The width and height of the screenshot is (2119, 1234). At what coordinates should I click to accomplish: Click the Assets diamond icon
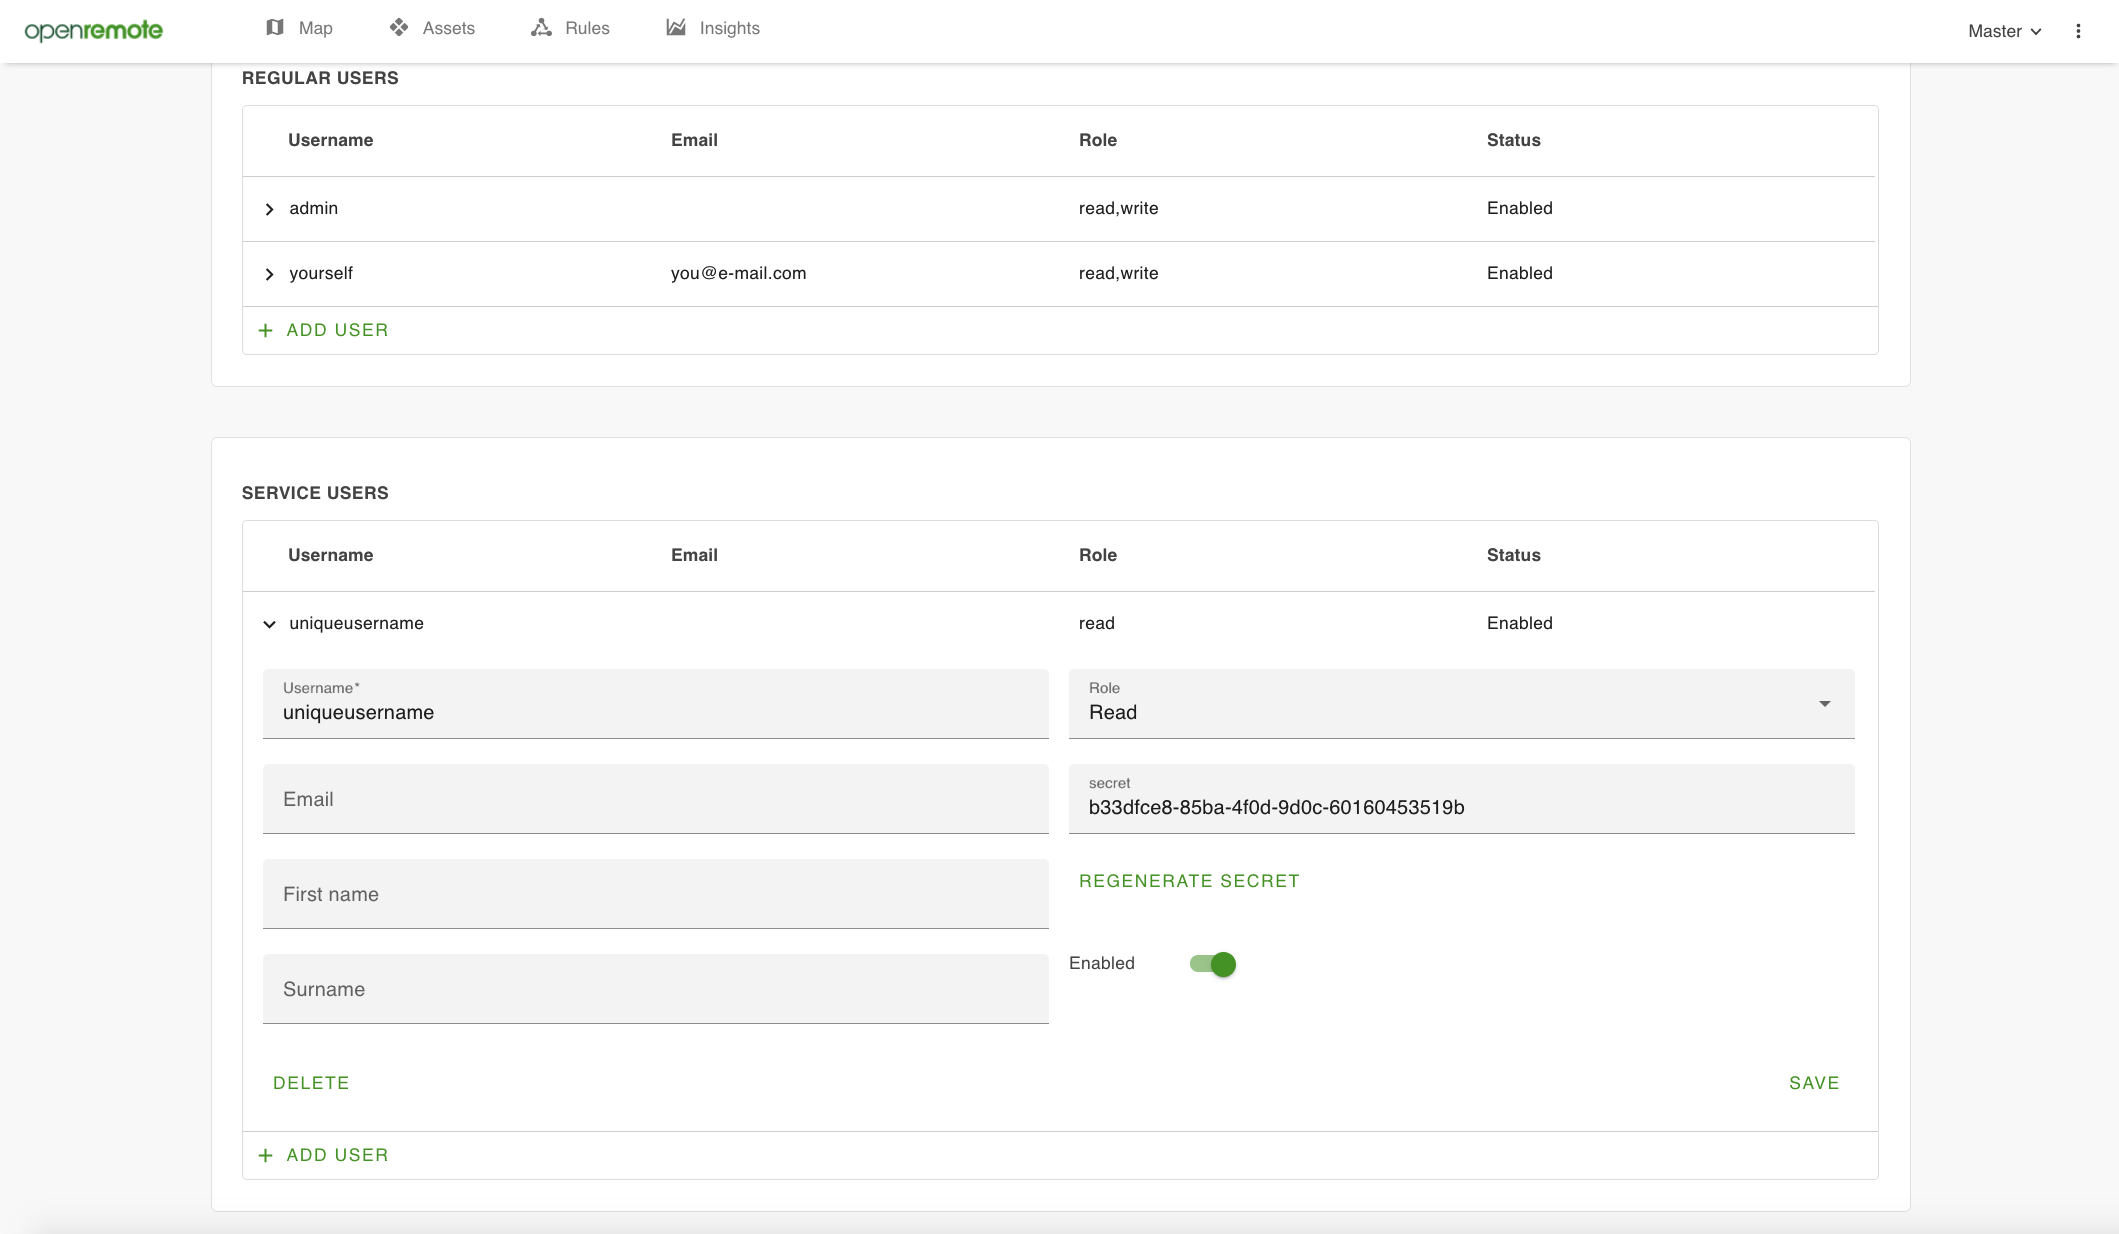pos(399,28)
